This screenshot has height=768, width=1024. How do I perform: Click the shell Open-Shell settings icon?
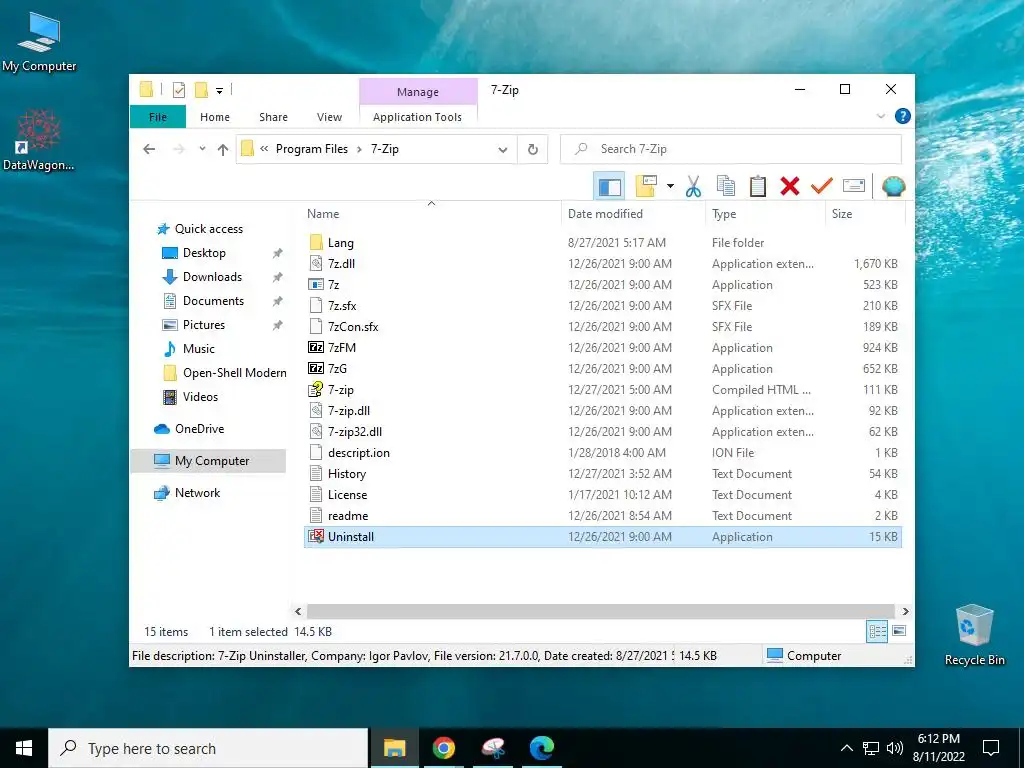point(893,187)
